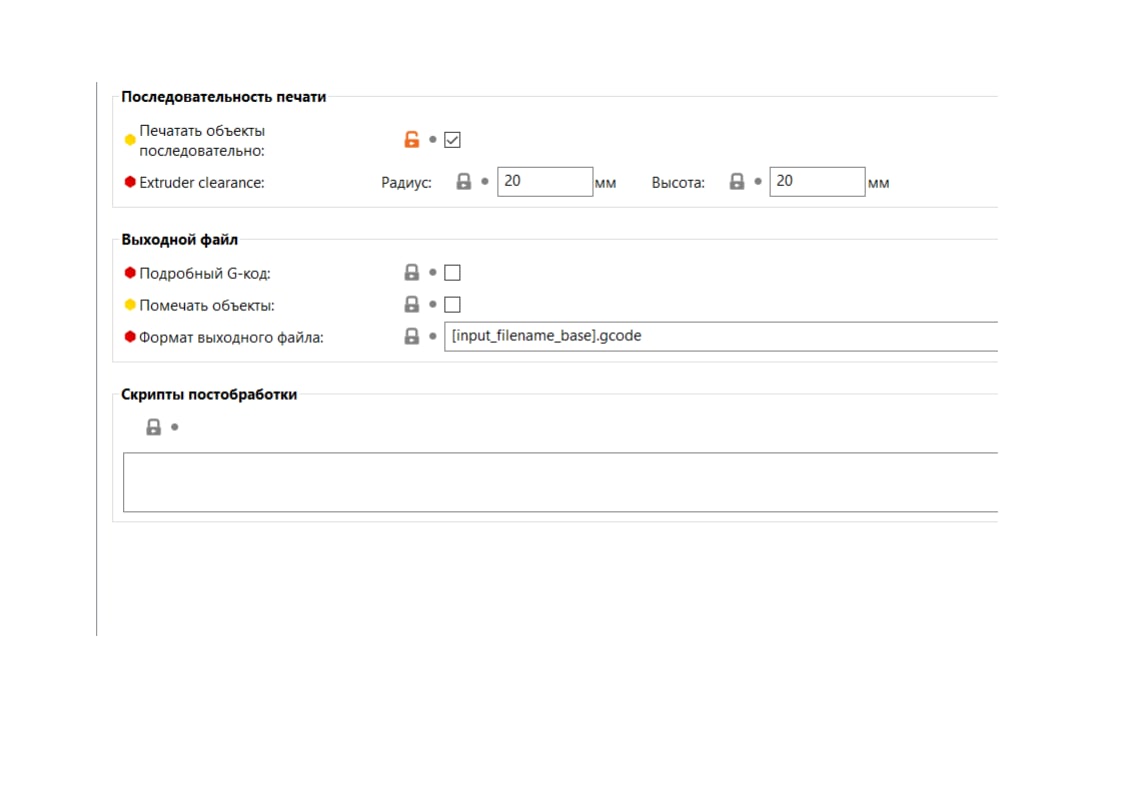Click reset dot beside Высота field
The image size is (1122, 793).
(x=758, y=182)
